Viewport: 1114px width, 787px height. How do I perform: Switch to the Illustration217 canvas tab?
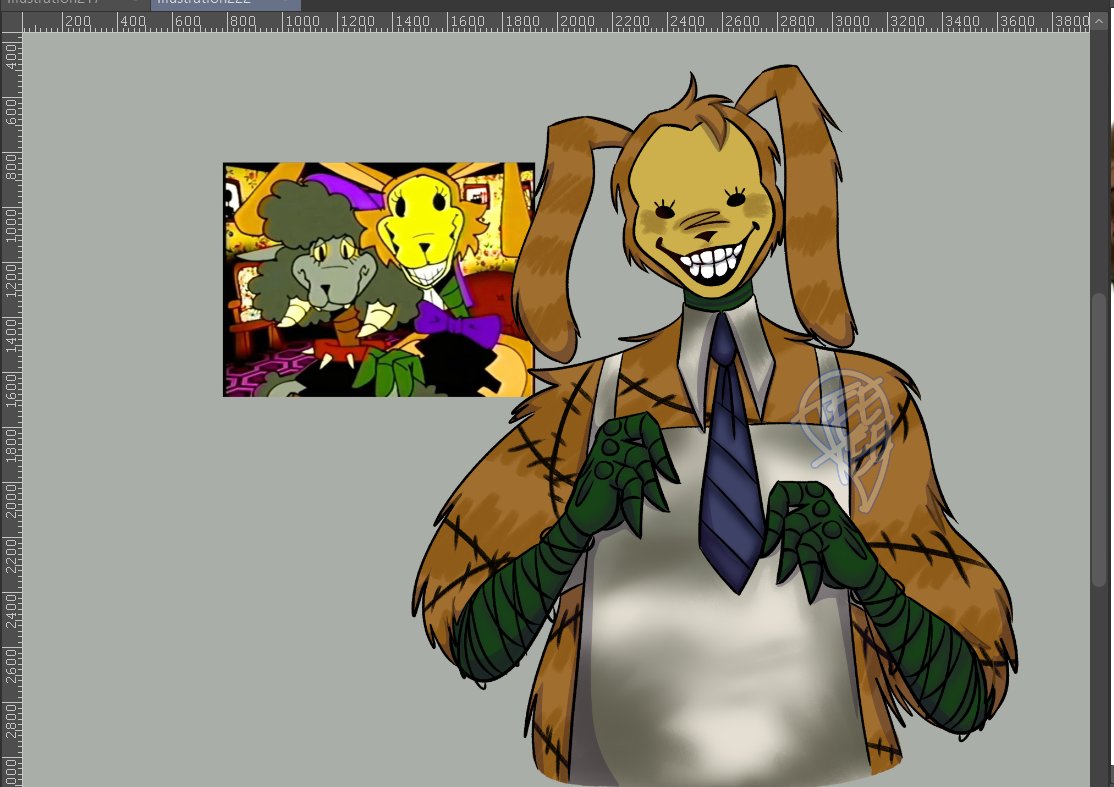(75, 4)
